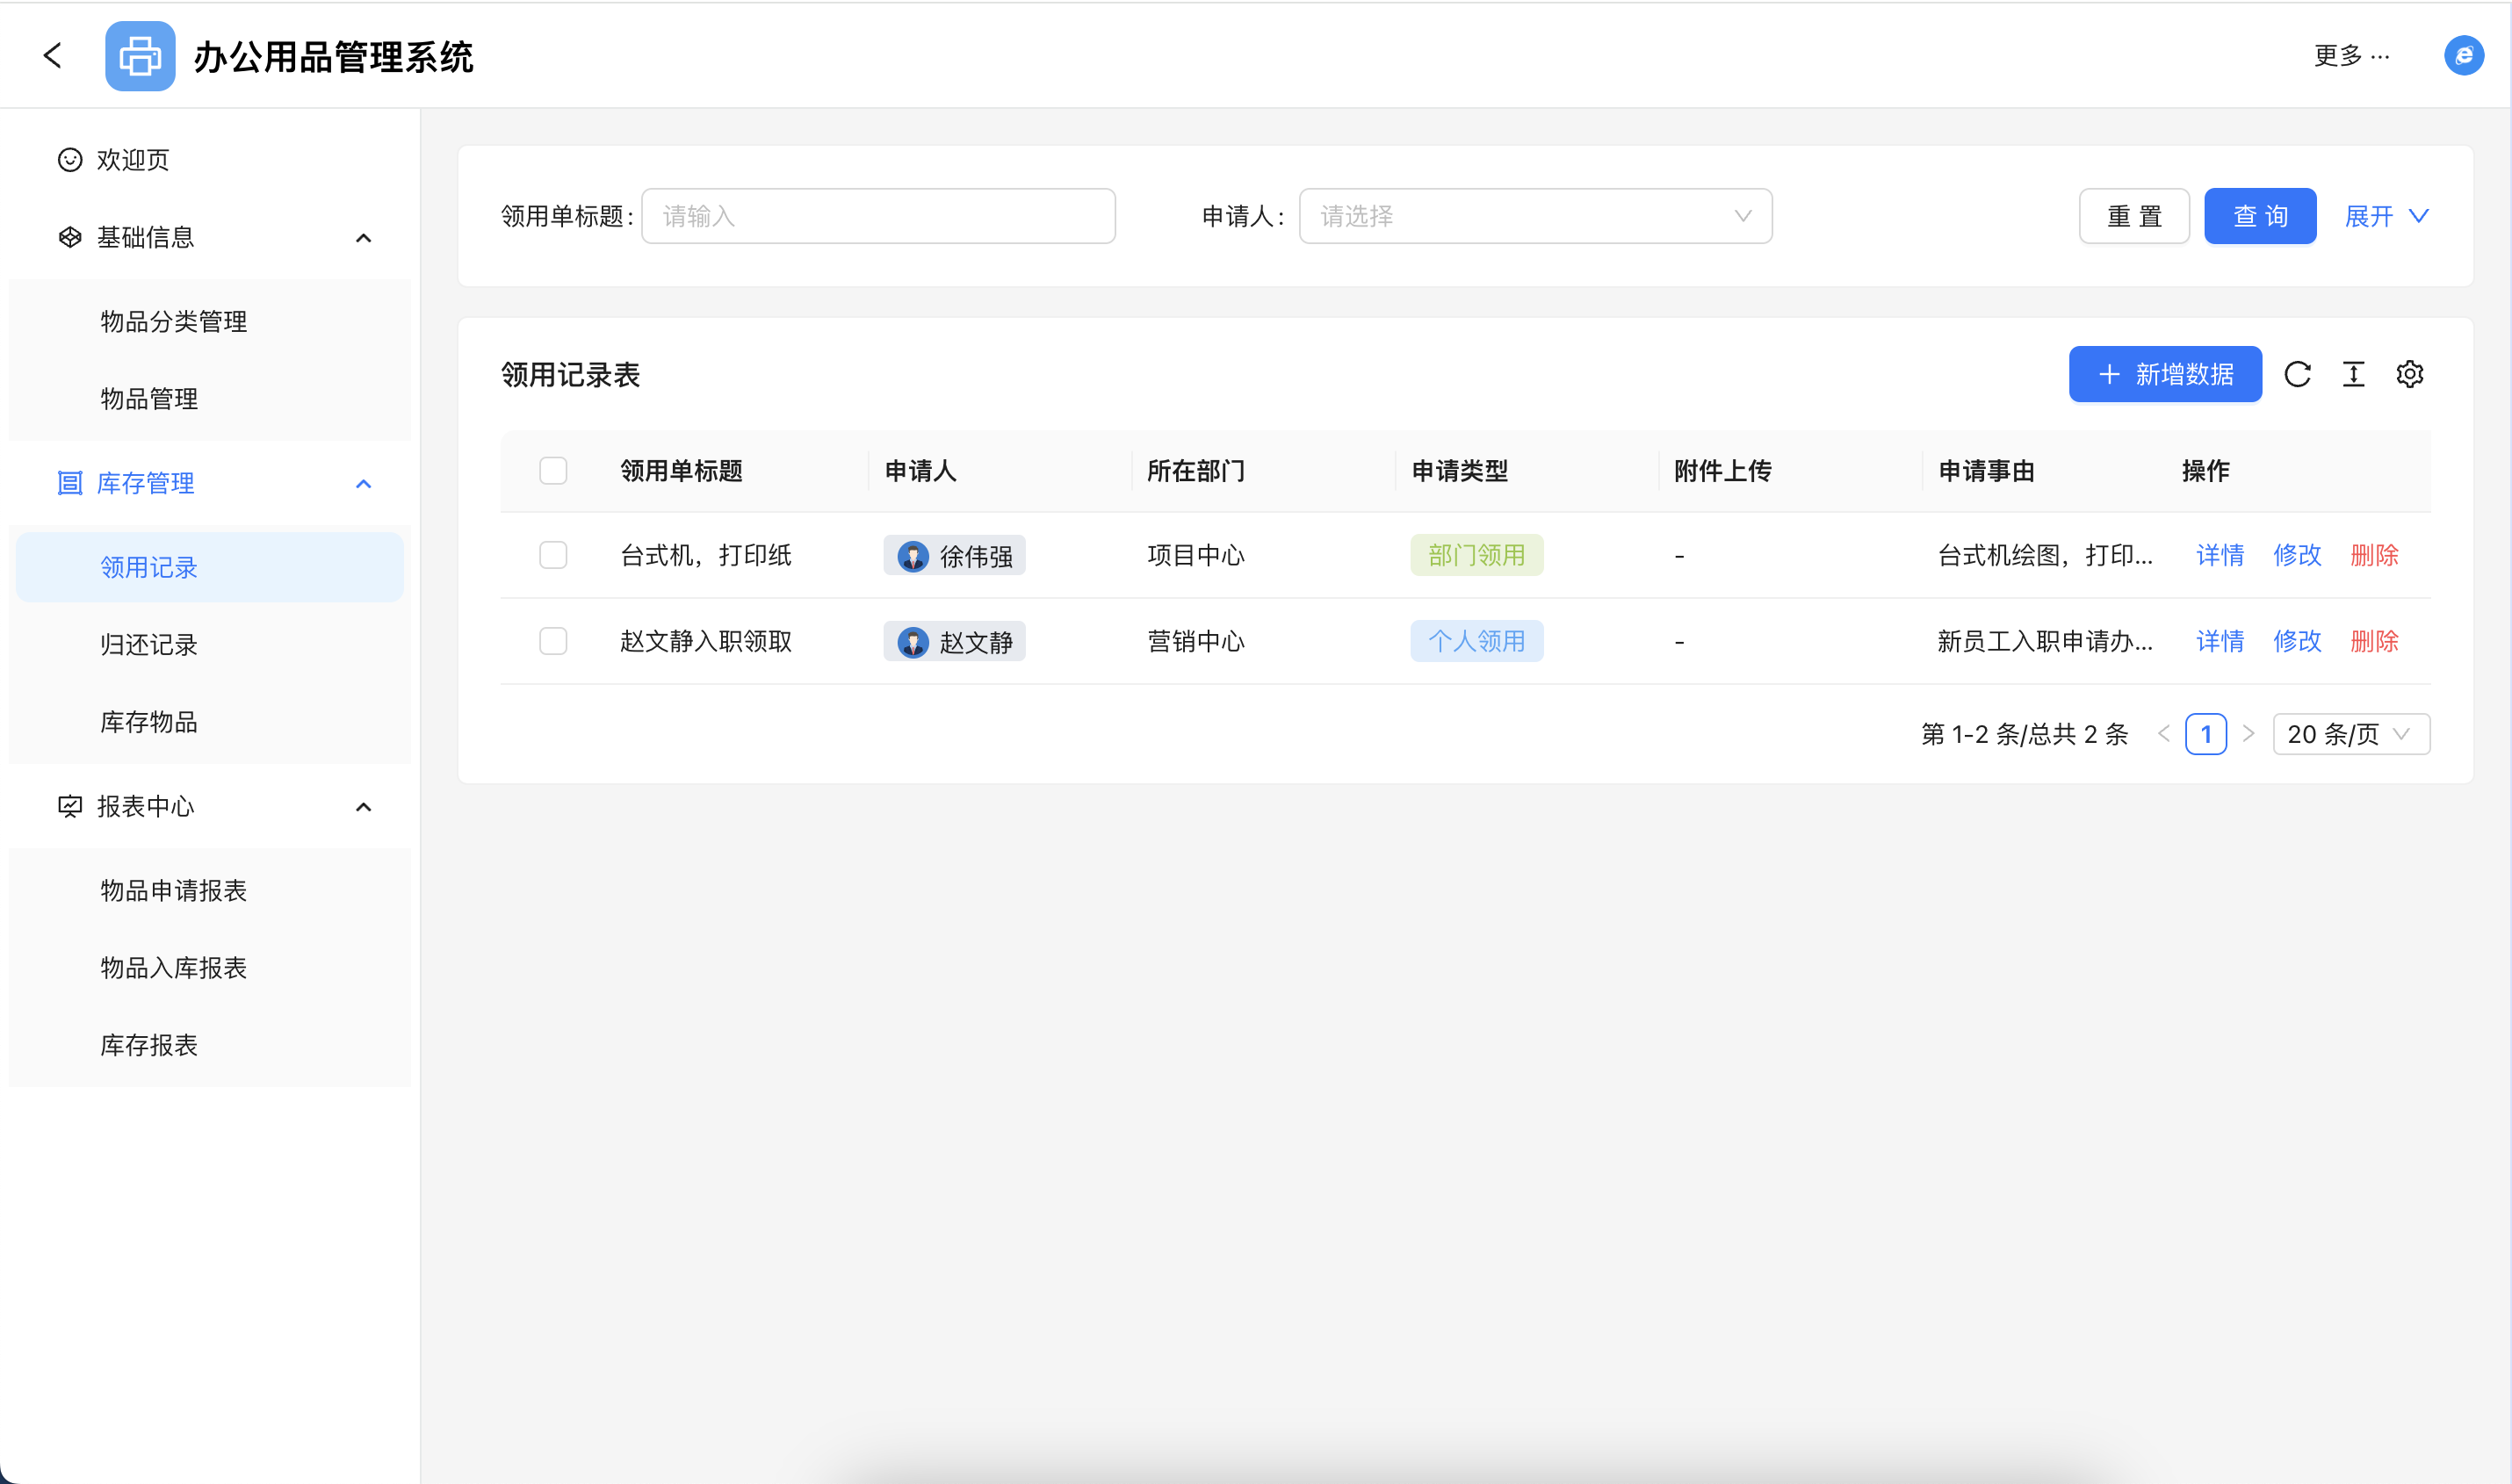The height and width of the screenshot is (1484, 2512).
Task: Click 赵文静 applicant avatar tag
Action: pyautogui.click(x=954, y=642)
